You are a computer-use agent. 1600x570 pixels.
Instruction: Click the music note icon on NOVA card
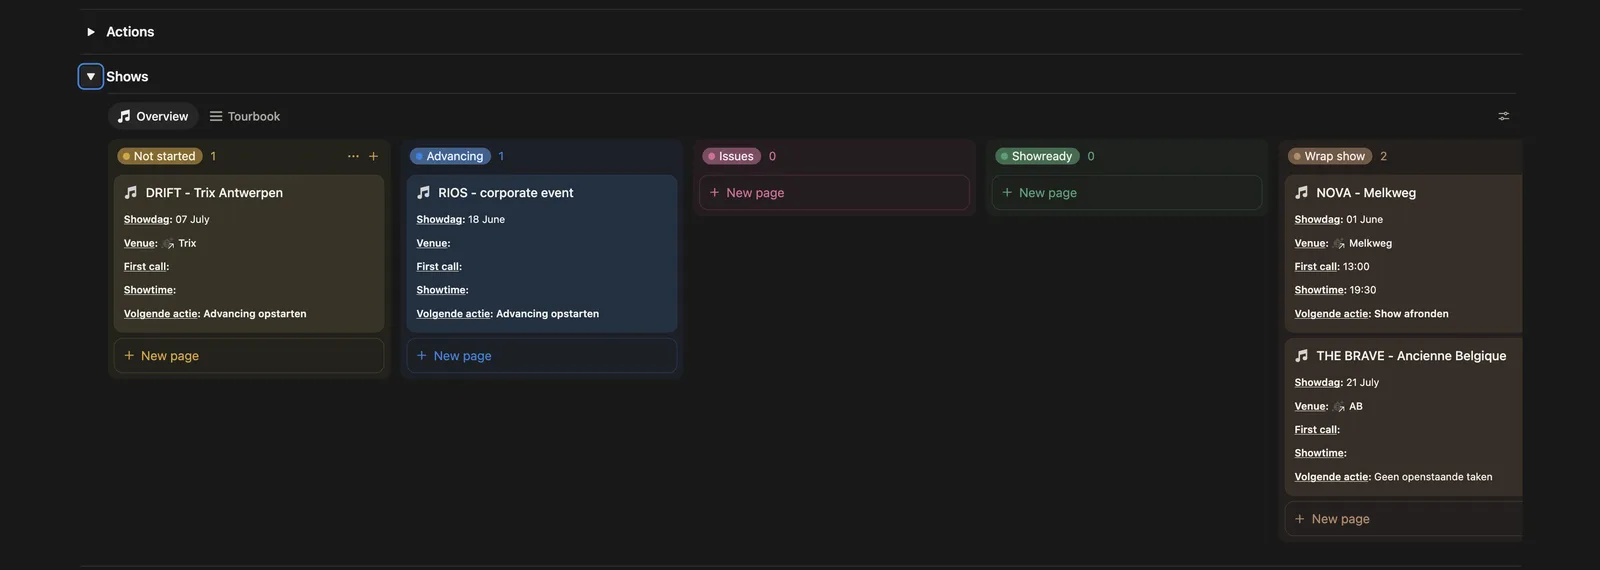tap(1301, 192)
